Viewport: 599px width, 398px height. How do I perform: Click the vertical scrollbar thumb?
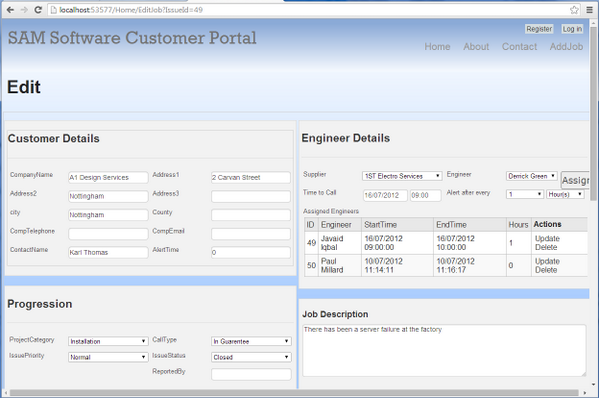[594, 114]
